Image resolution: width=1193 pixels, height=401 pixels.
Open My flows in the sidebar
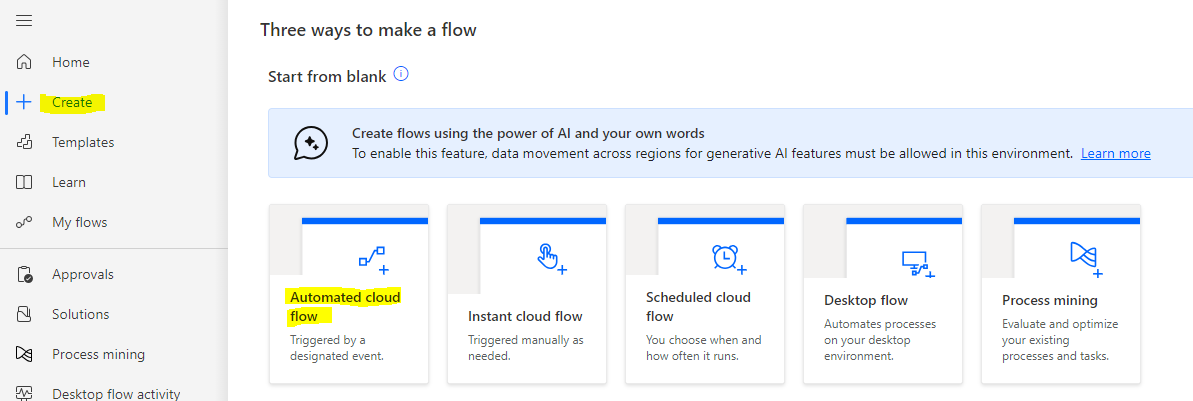coord(80,223)
